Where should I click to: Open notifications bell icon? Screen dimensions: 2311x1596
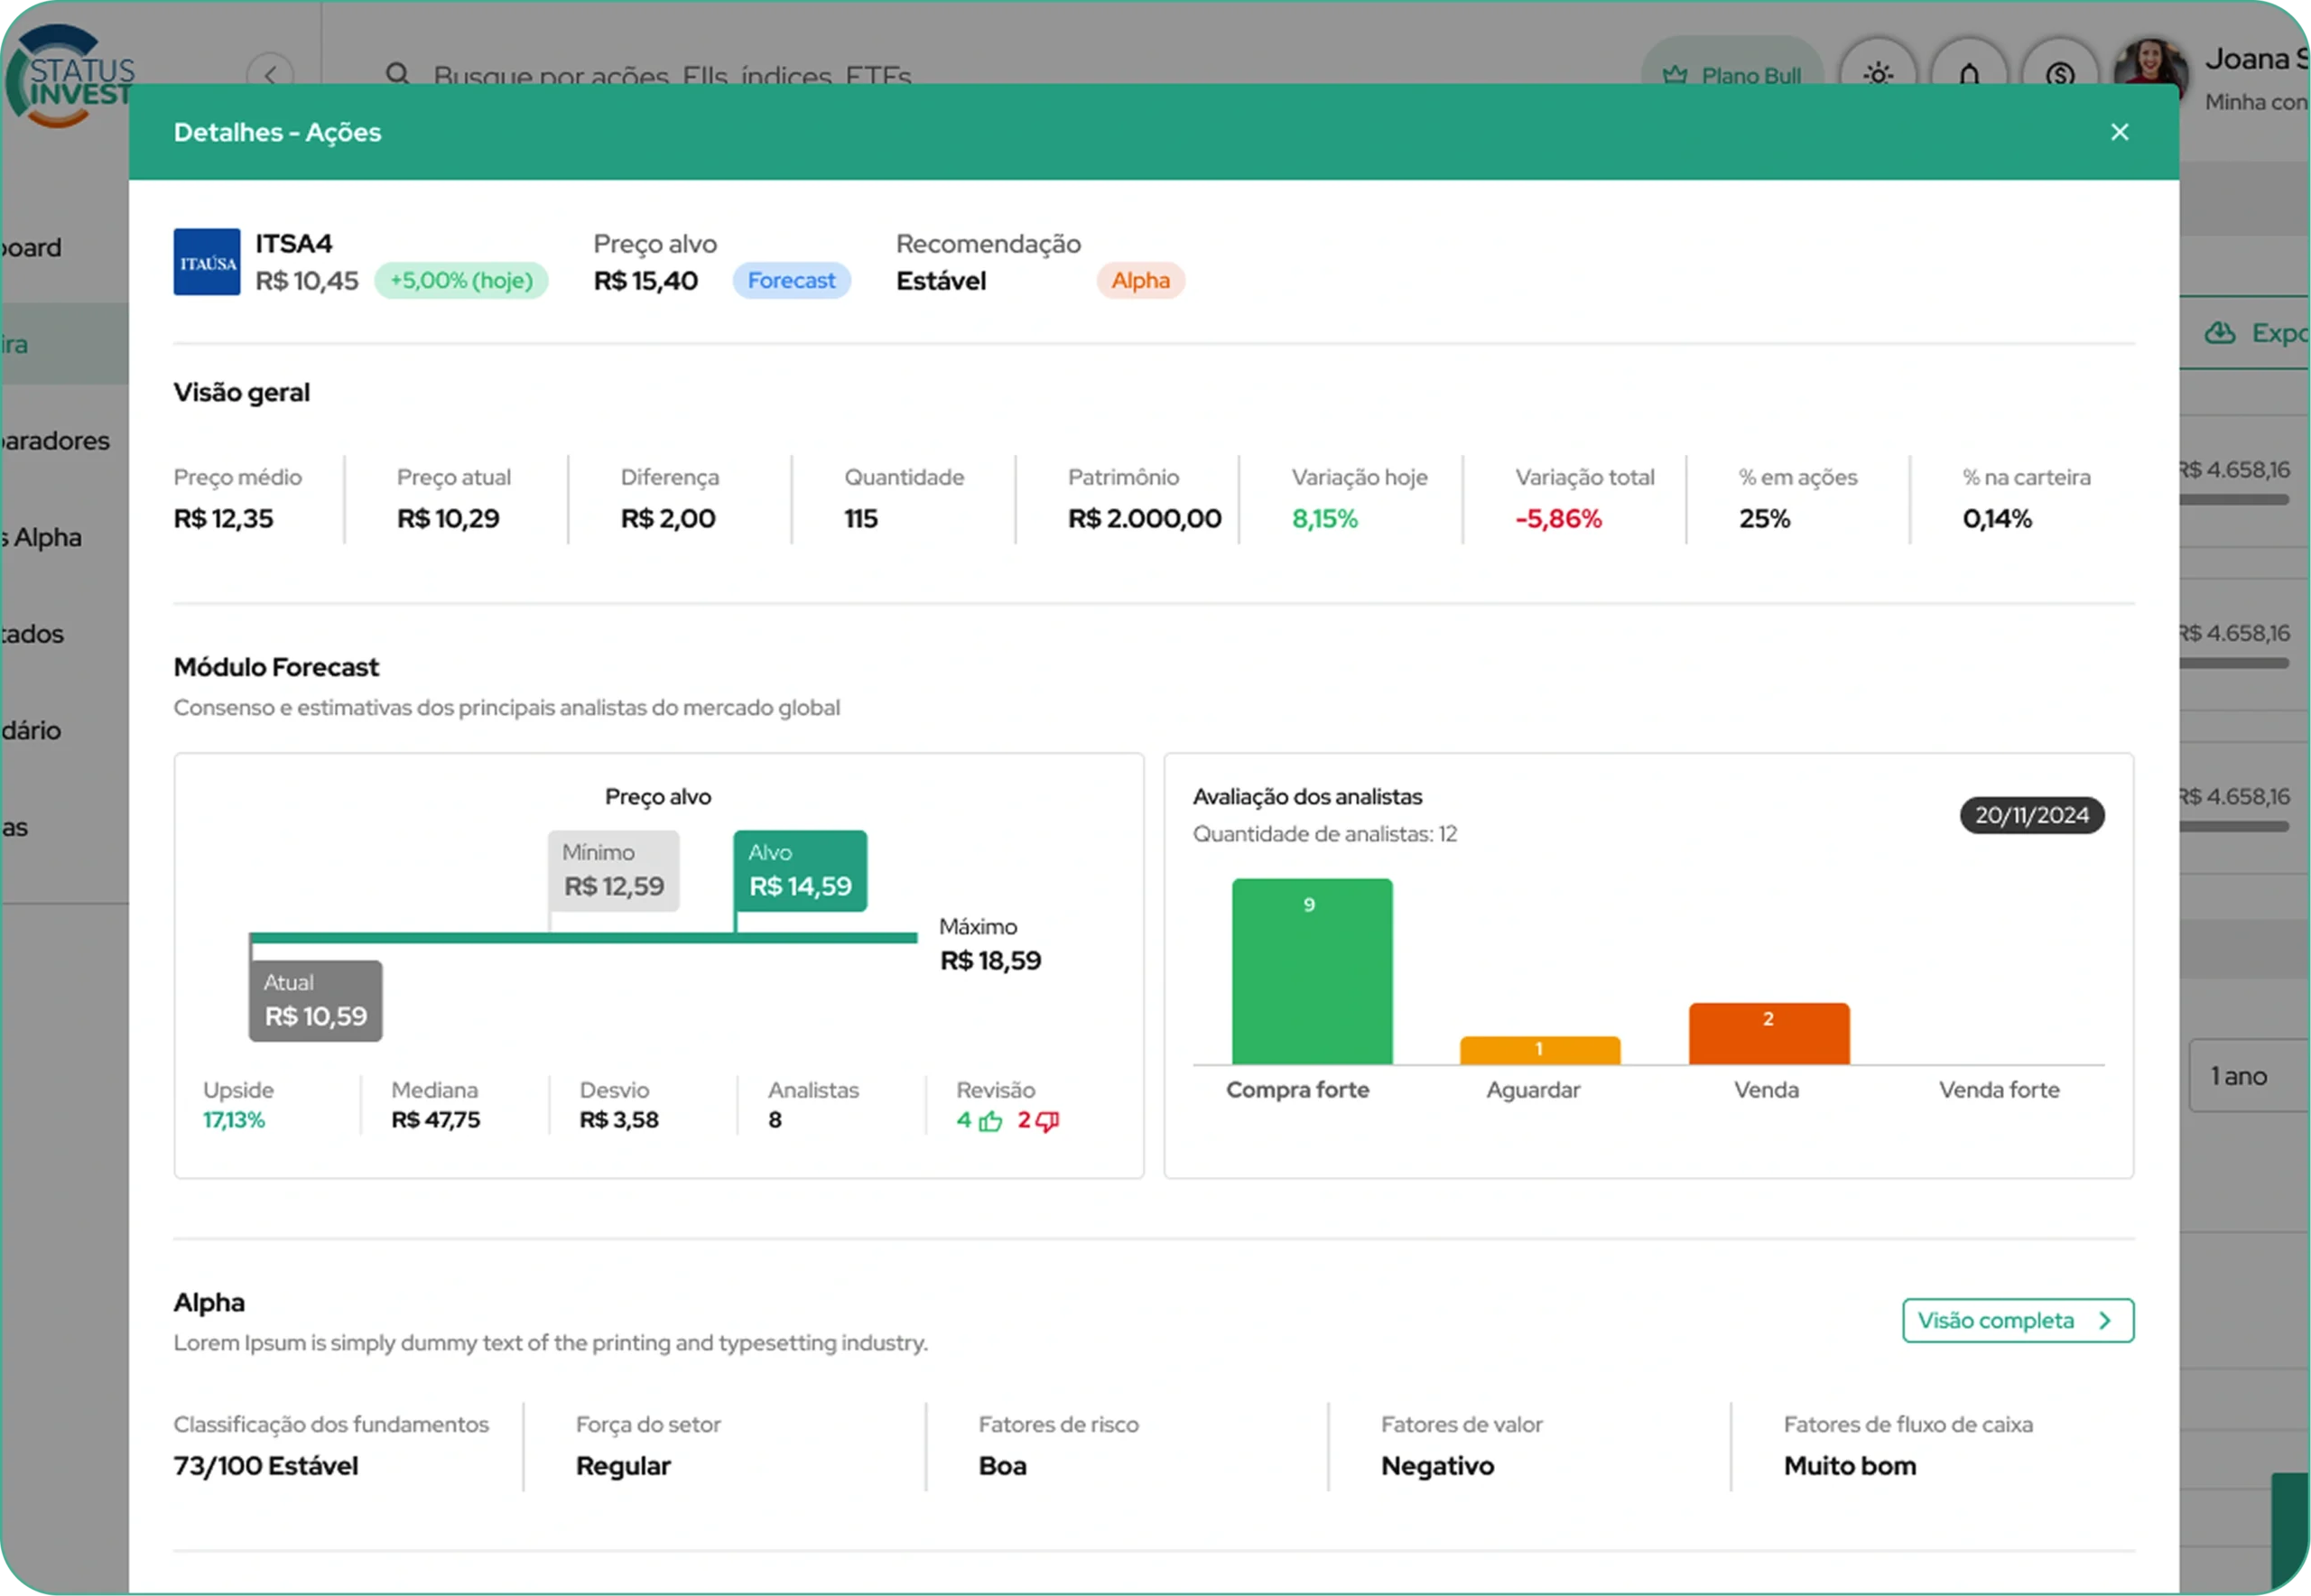[1969, 72]
